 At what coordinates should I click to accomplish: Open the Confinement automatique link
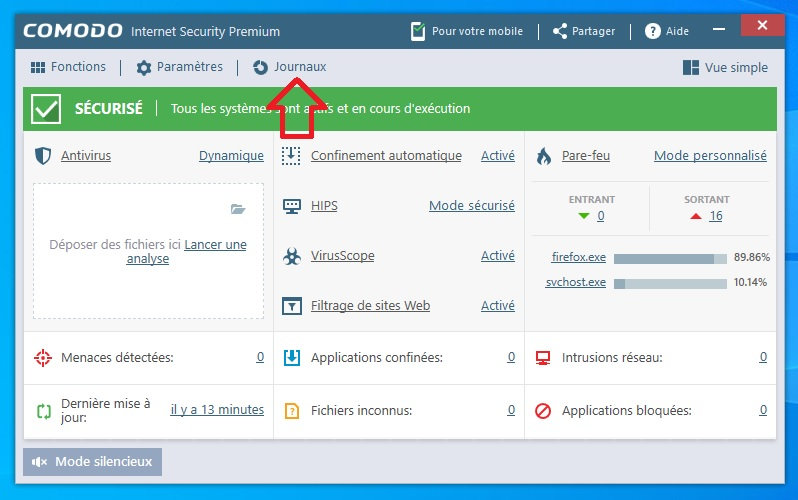pos(386,156)
